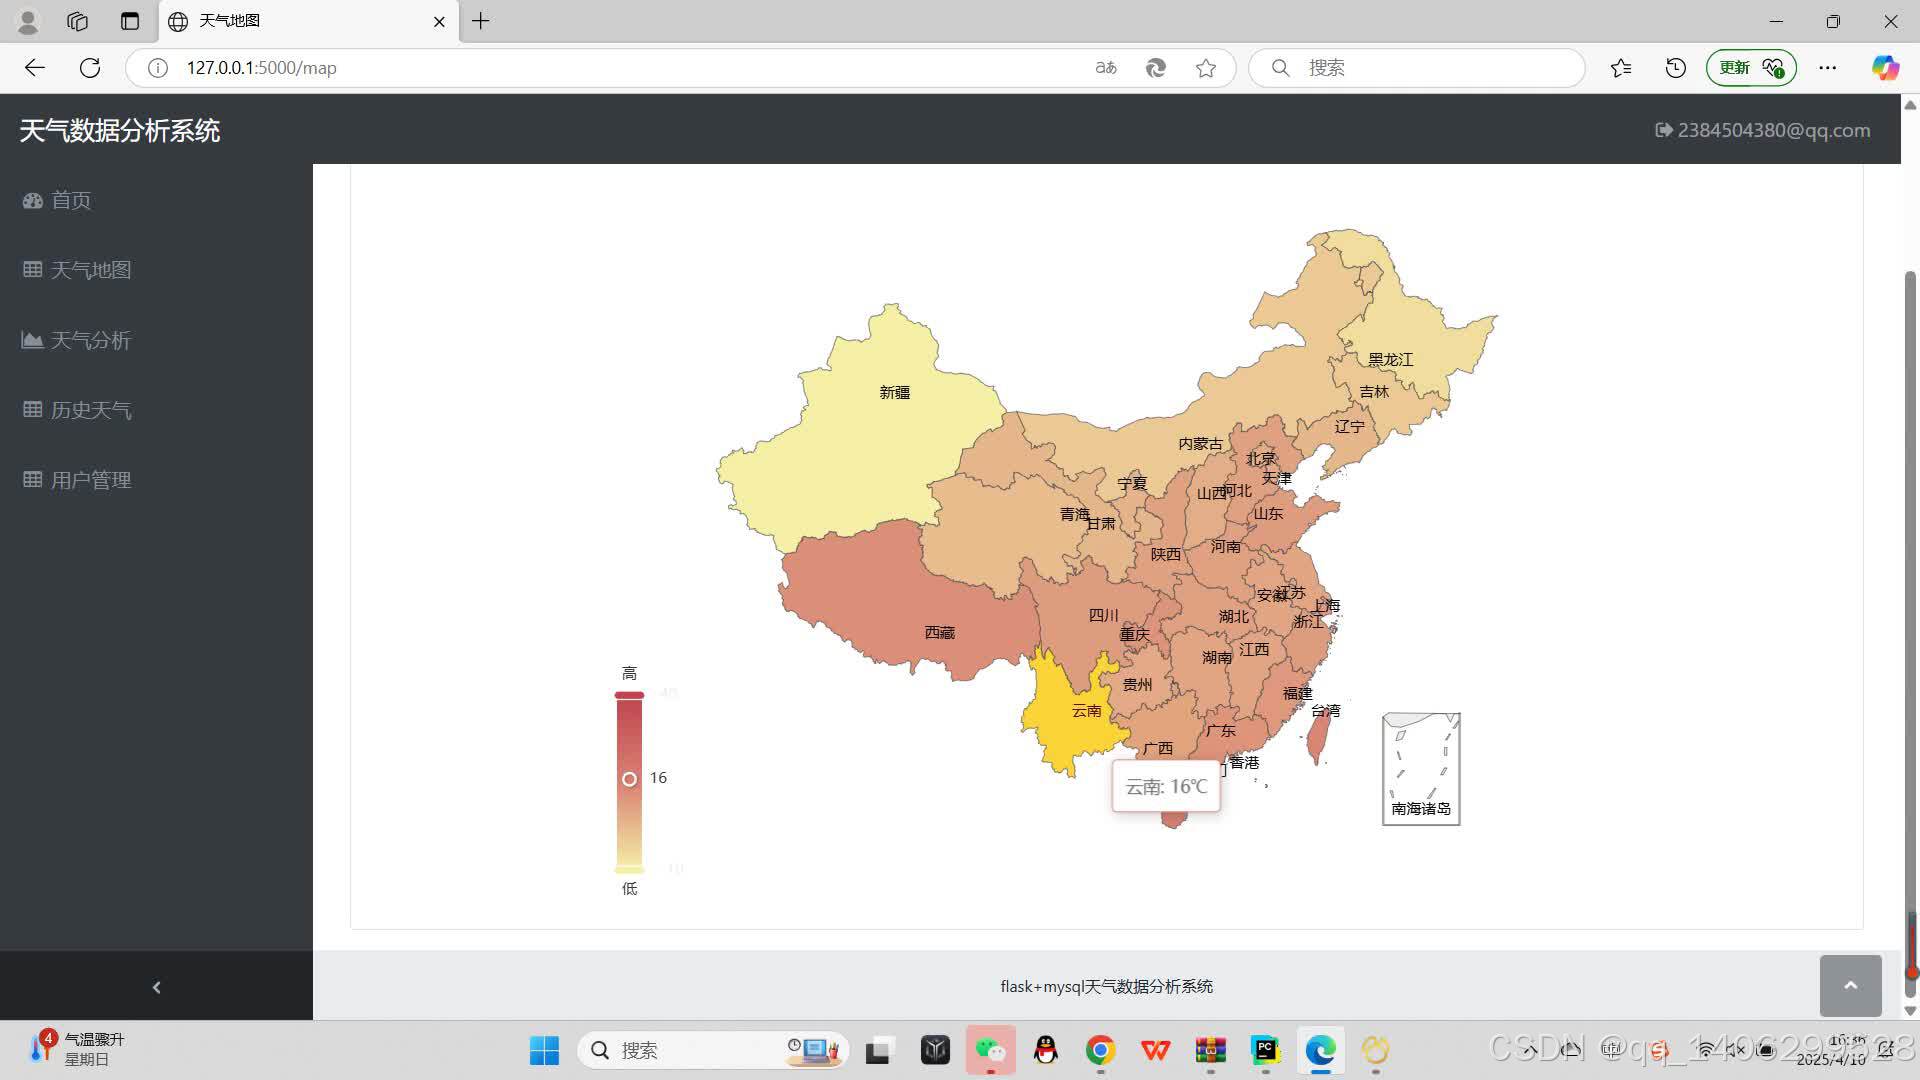Click the 2384504380@qq.com logout link
Image resolution: width=1920 pixels, height=1080 pixels.
pyautogui.click(x=1762, y=130)
